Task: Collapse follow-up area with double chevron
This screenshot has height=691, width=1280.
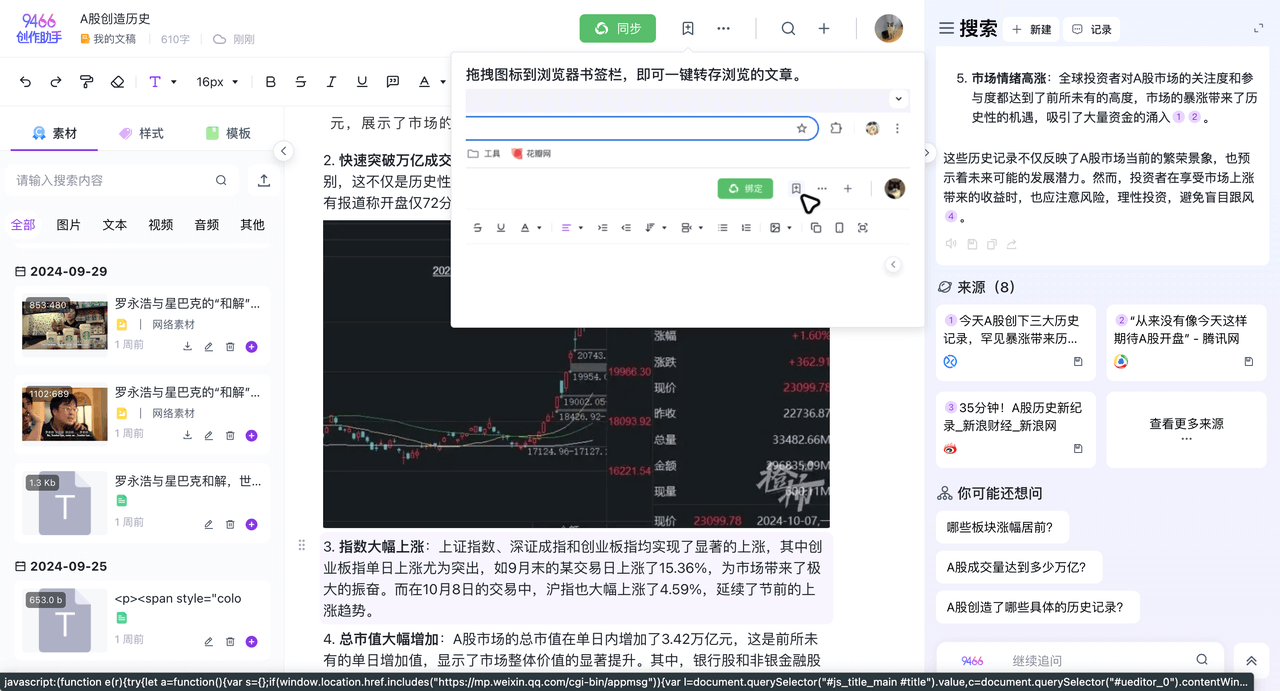Action: click(1251, 660)
